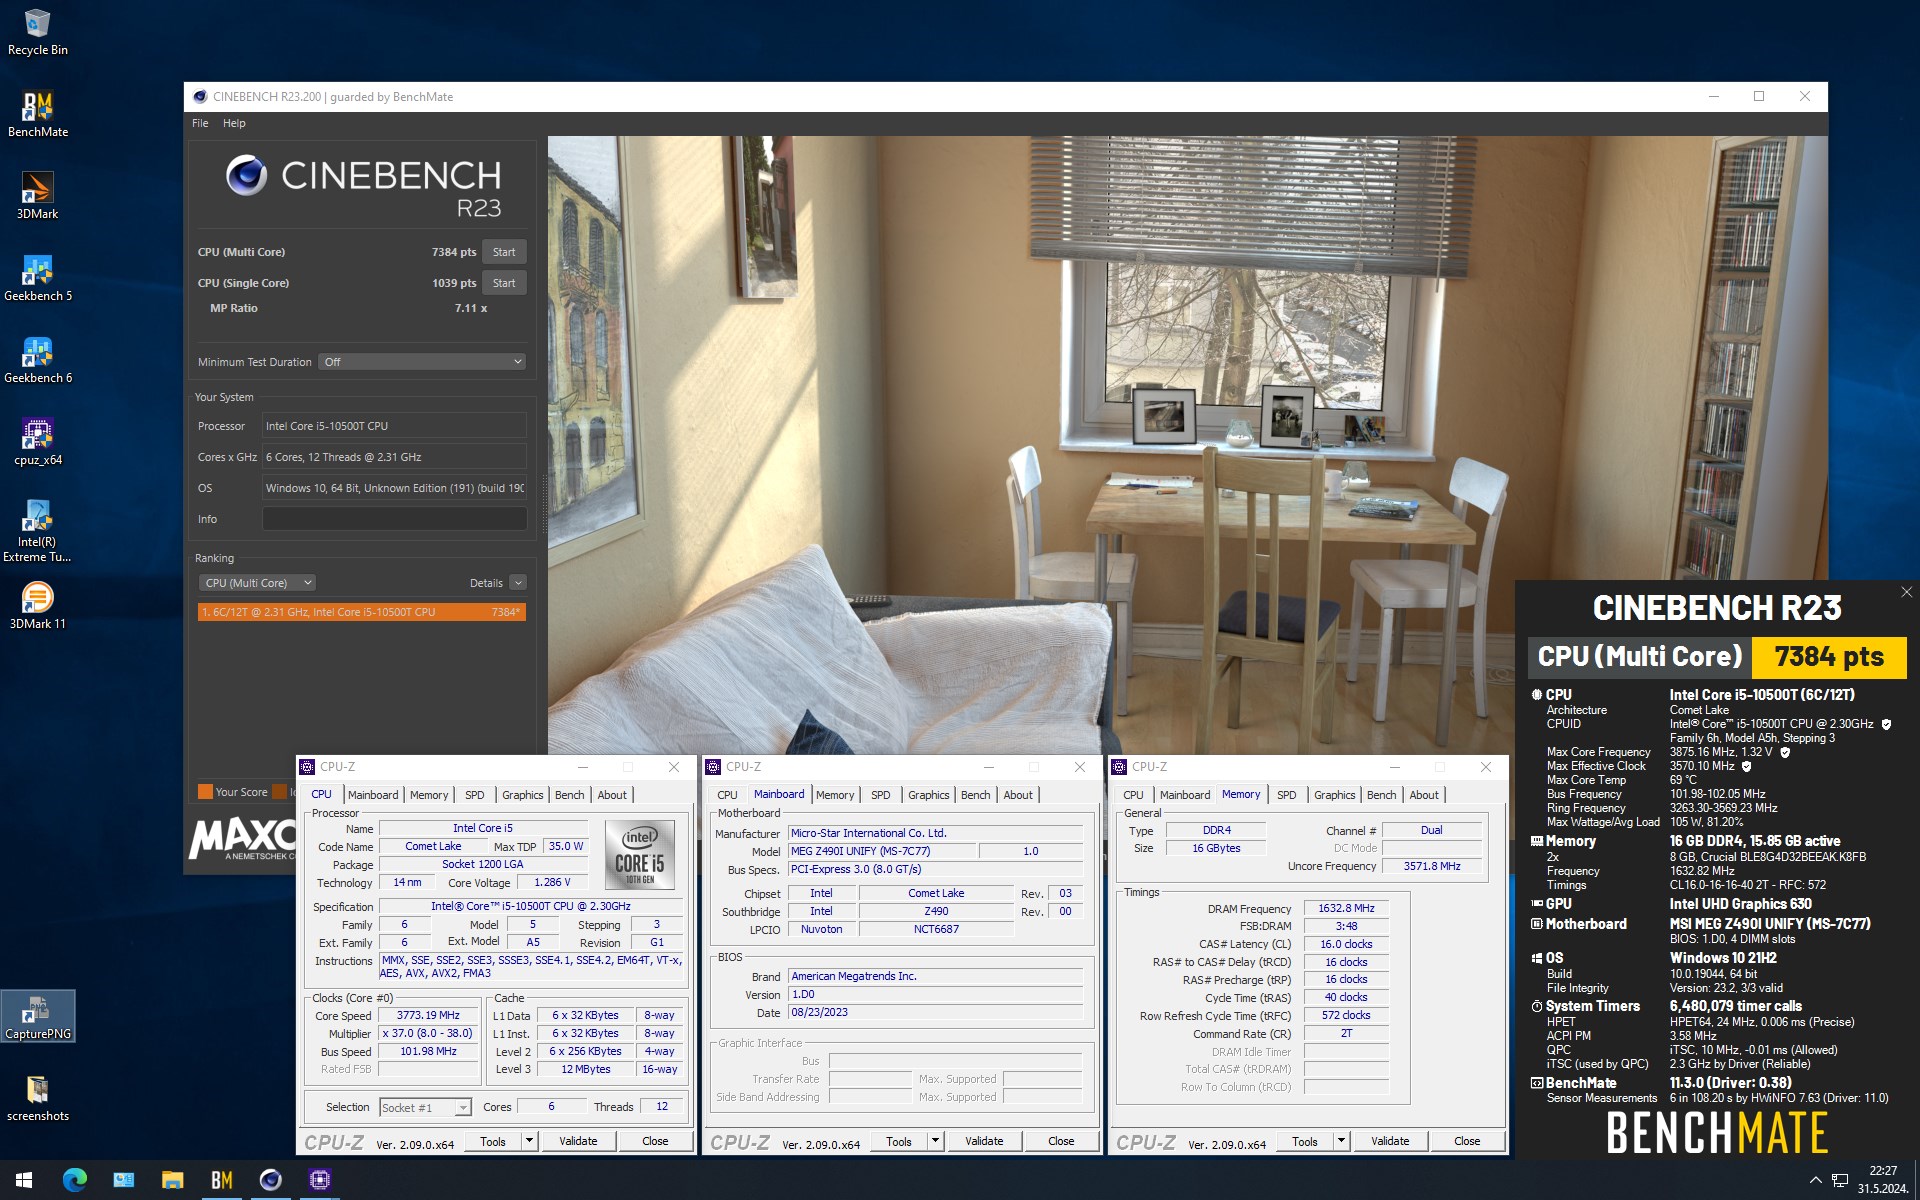This screenshot has height=1200, width=1920.
Task: Select the CapturePNG desktop icon
Action: tap(37, 1016)
